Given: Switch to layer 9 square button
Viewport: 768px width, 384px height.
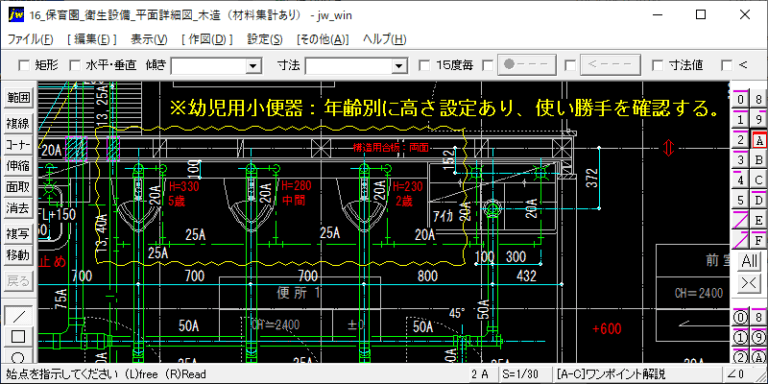Looking at the screenshot, I should 759,120.
